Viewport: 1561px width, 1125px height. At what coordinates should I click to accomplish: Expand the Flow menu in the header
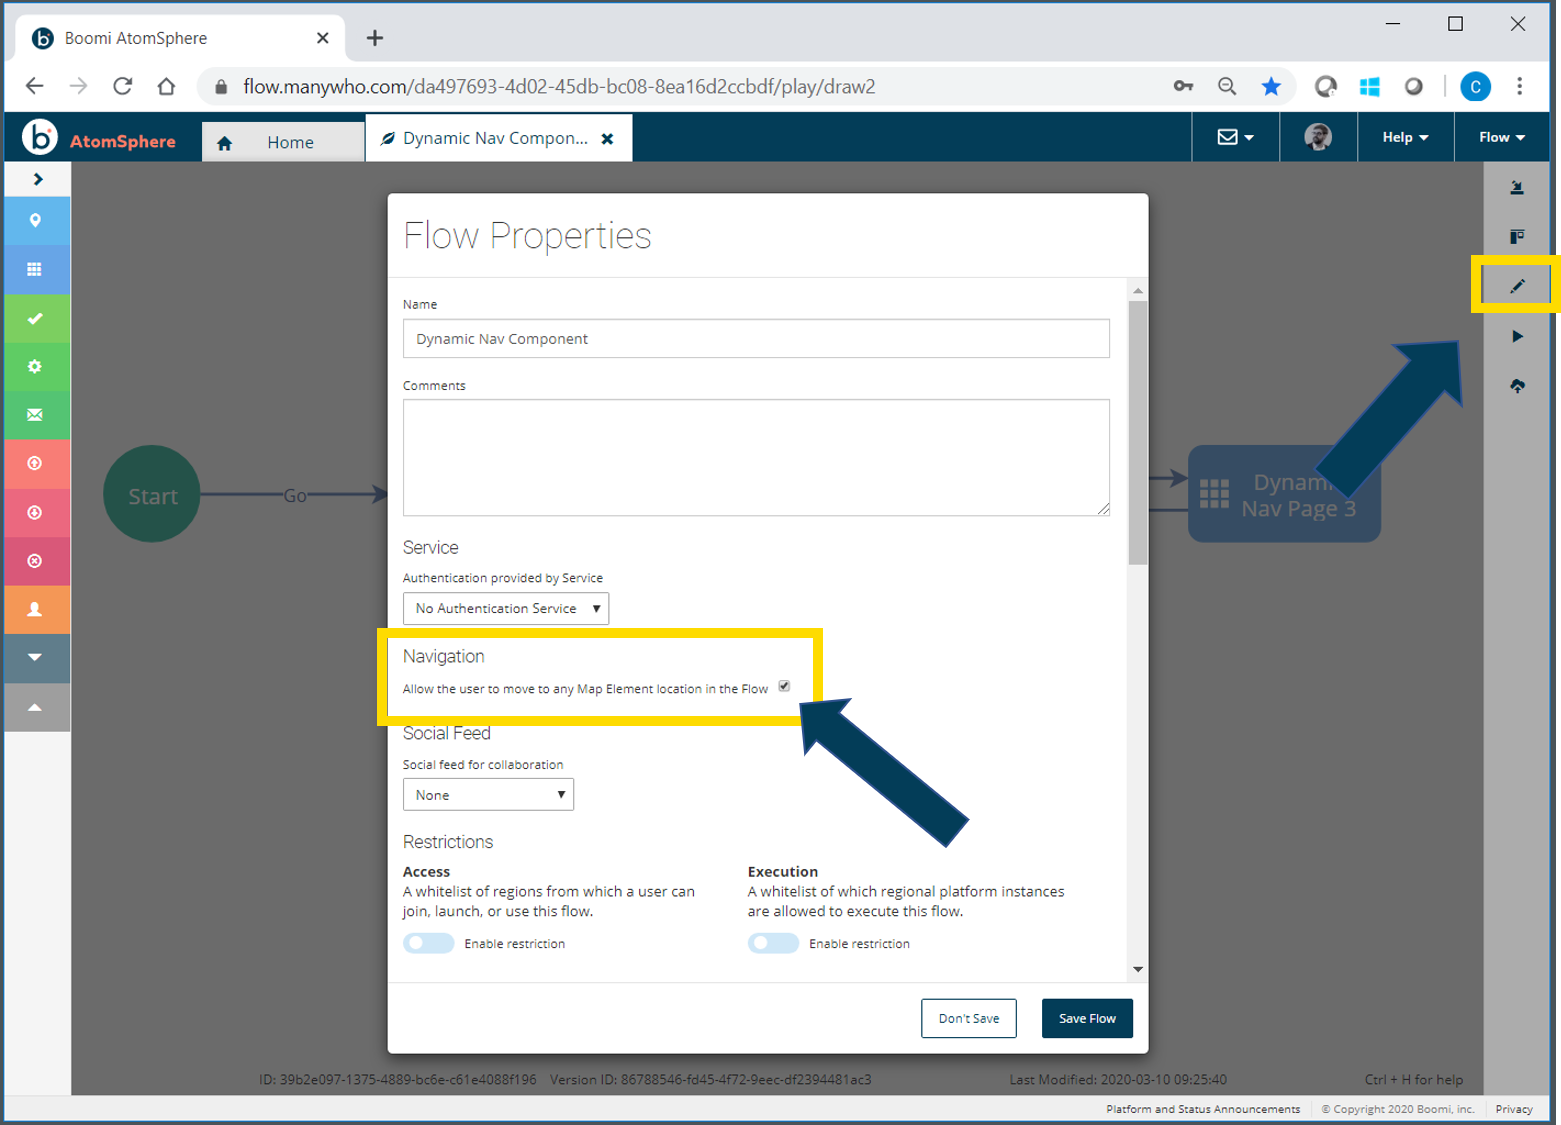click(1499, 137)
